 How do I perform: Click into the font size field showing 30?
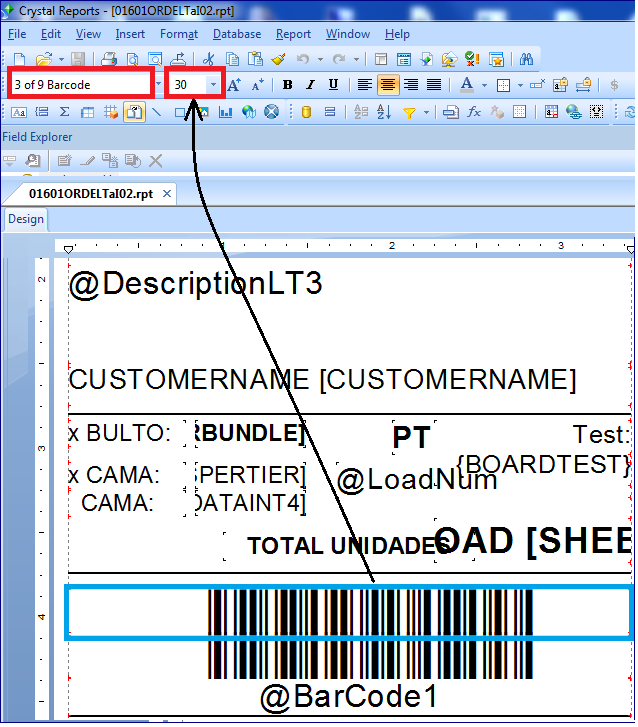187,84
